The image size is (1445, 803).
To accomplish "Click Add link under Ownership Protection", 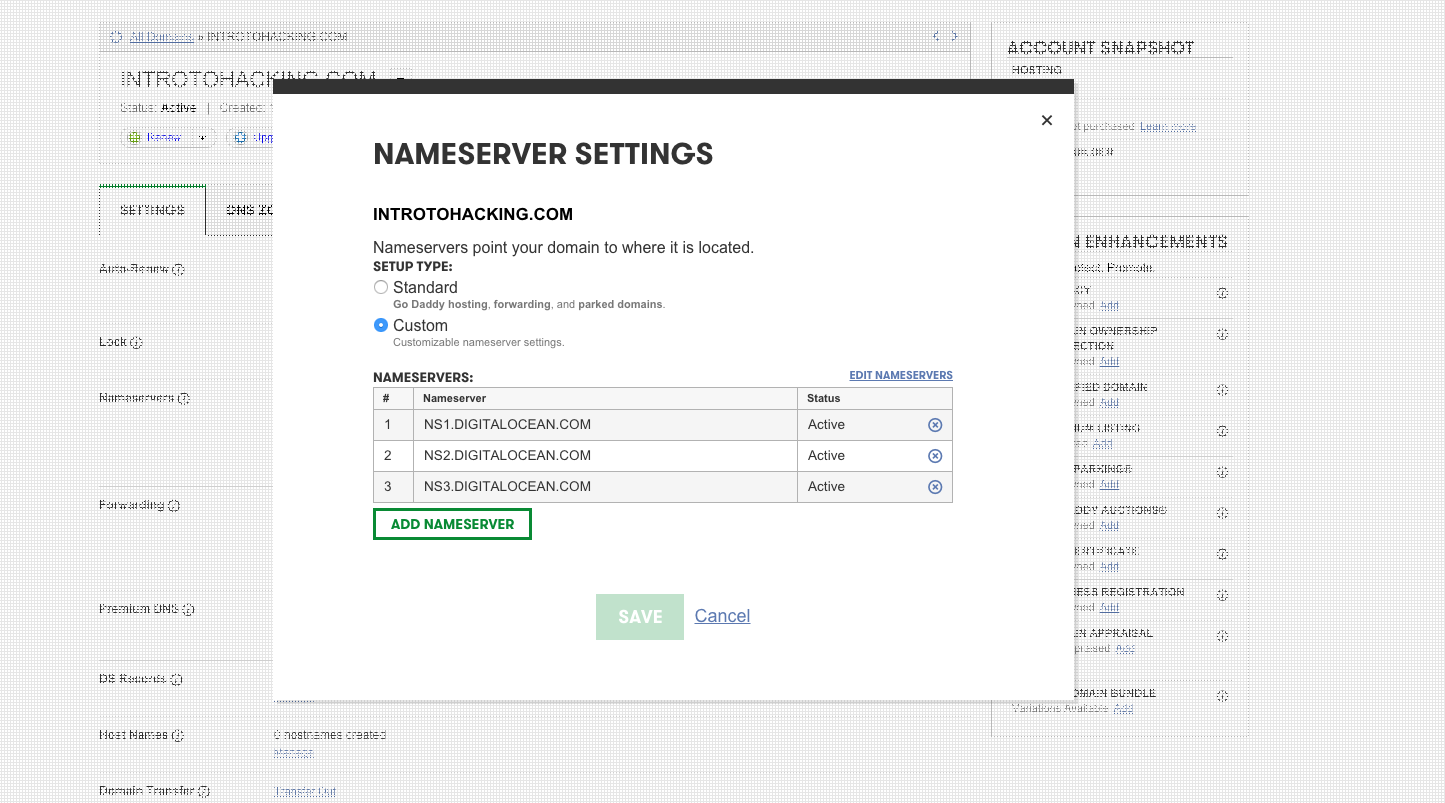I will tap(1109, 361).
